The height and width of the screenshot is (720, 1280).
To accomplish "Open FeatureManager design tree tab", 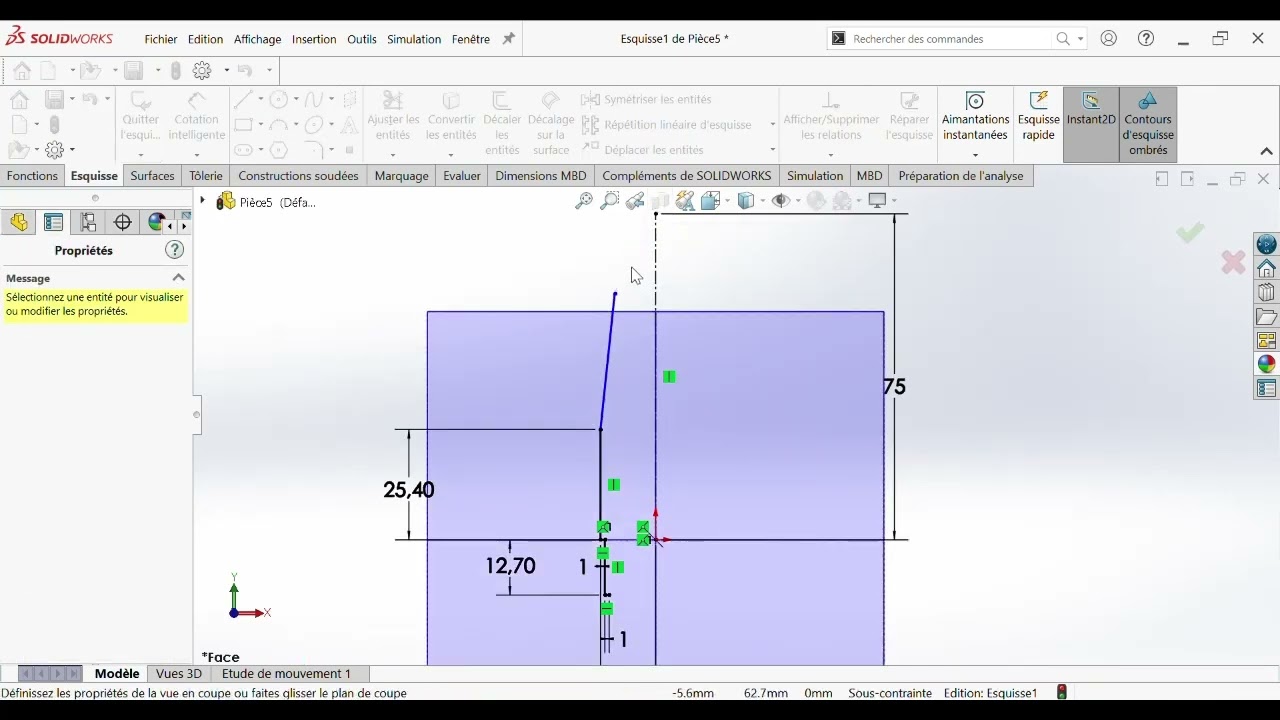I will coord(19,222).
